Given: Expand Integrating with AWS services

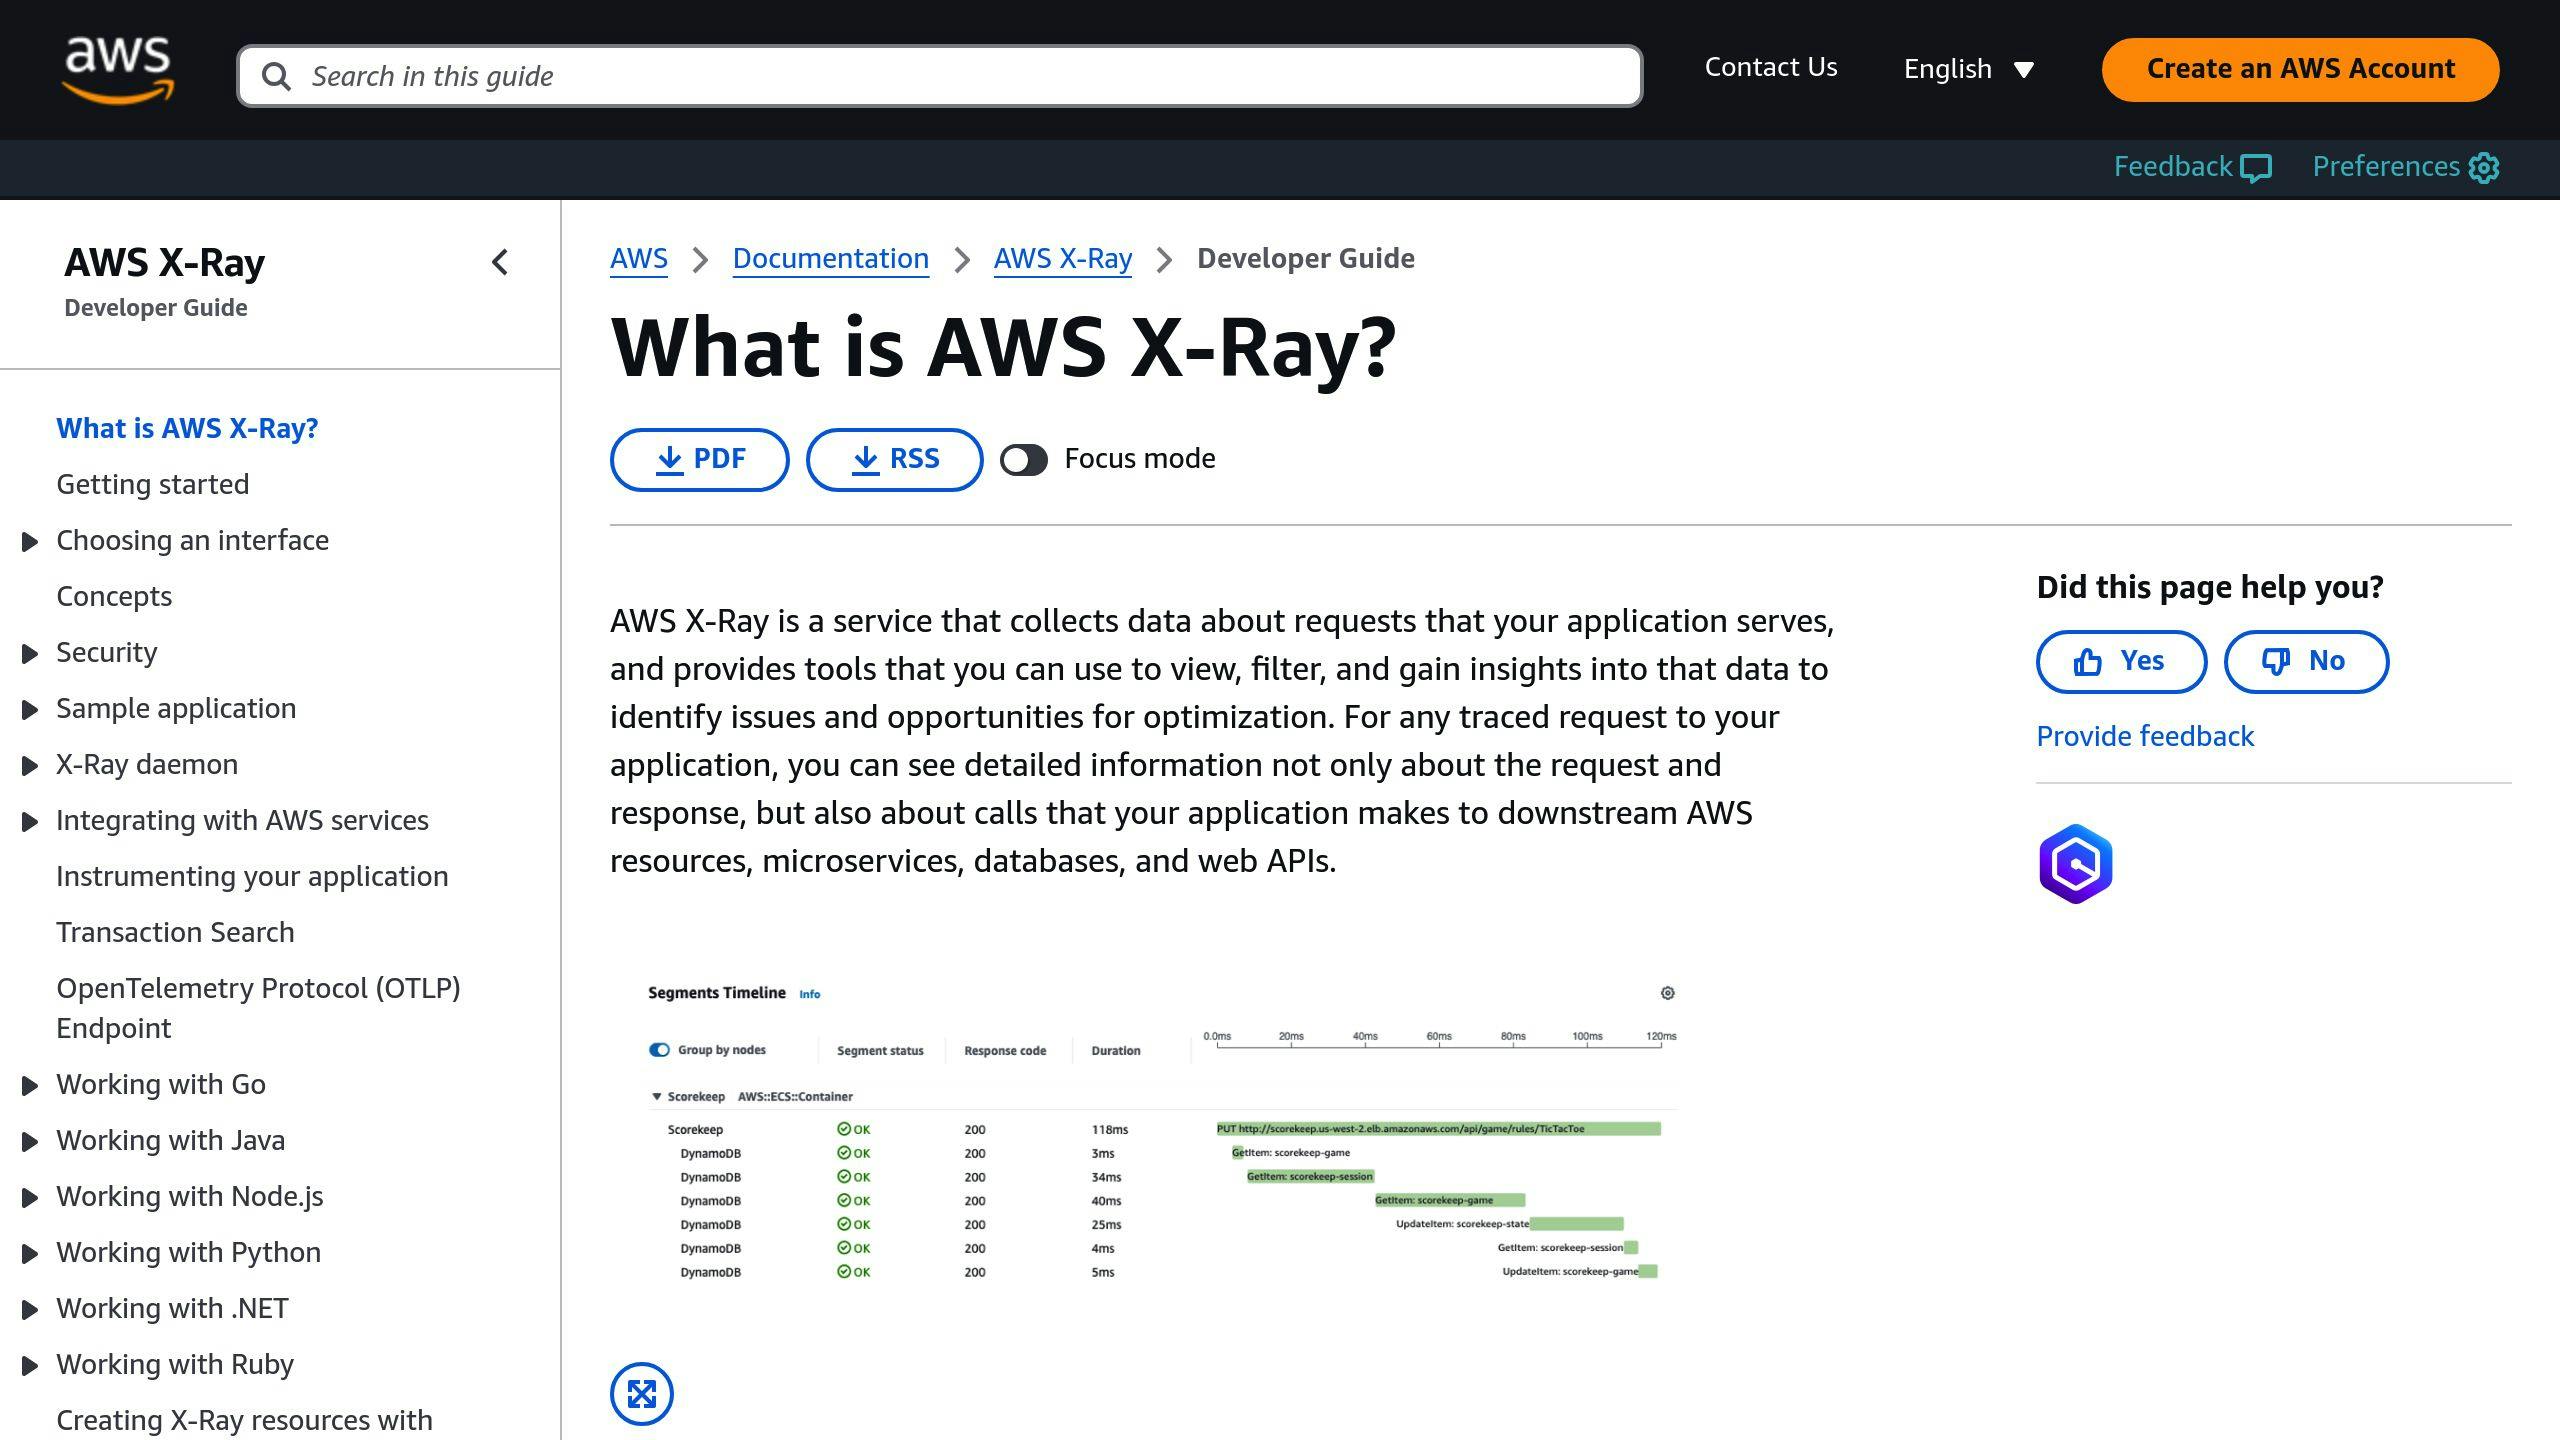Looking at the screenshot, I should 30,822.
